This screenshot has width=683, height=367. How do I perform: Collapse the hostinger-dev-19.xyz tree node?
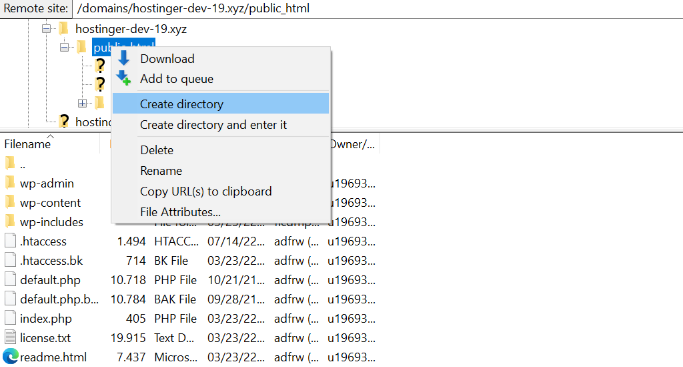click(46, 29)
